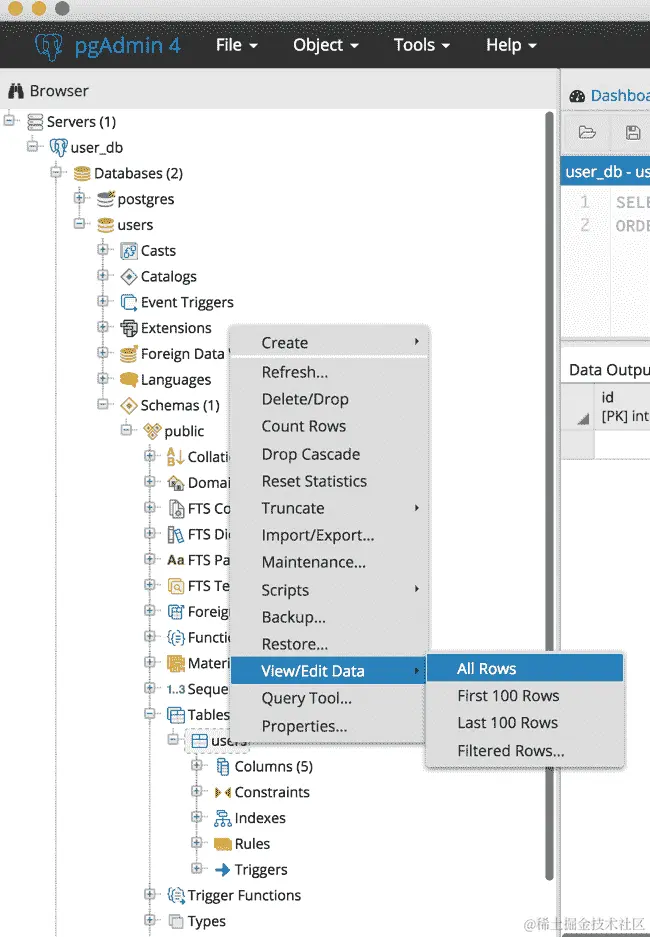Click the Databases (2) icon
Image resolution: width=650 pixels, height=937 pixels.
coord(82,173)
